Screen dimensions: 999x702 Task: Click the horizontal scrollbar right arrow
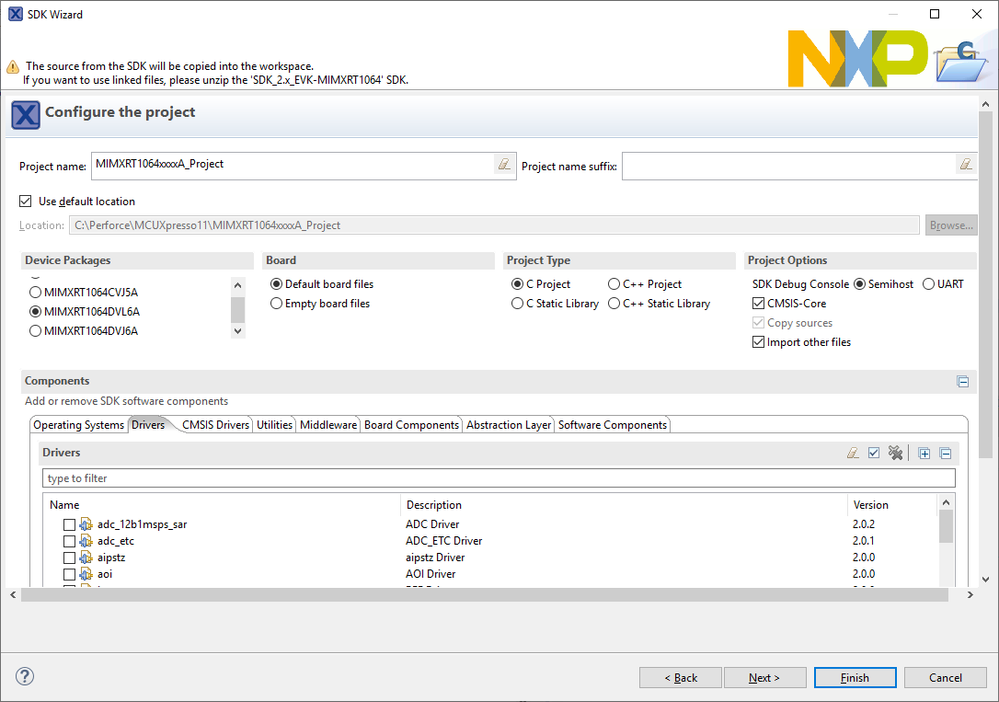[970, 595]
